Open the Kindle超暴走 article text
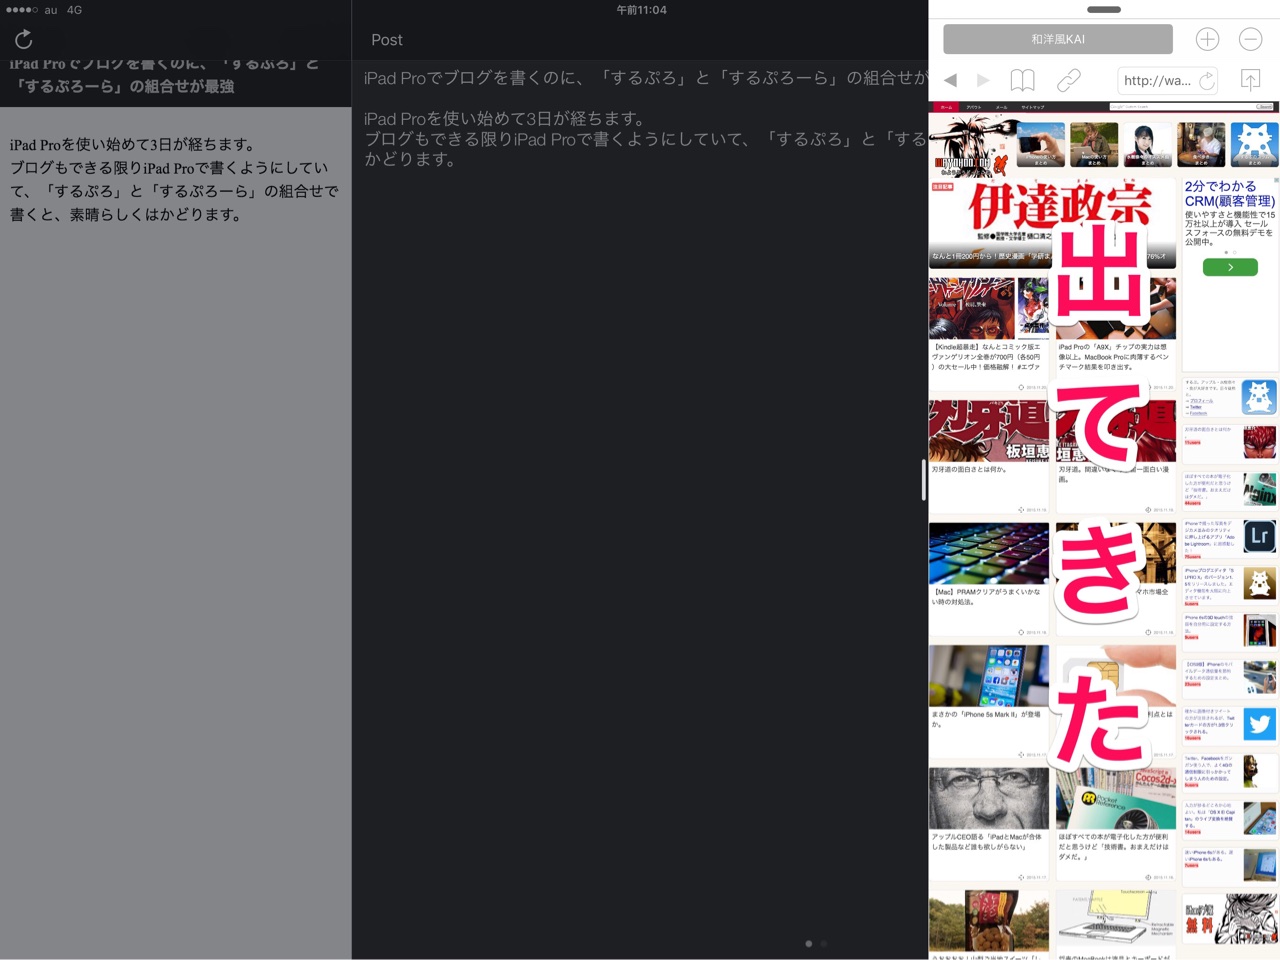The width and height of the screenshot is (1280, 960). [987, 357]
